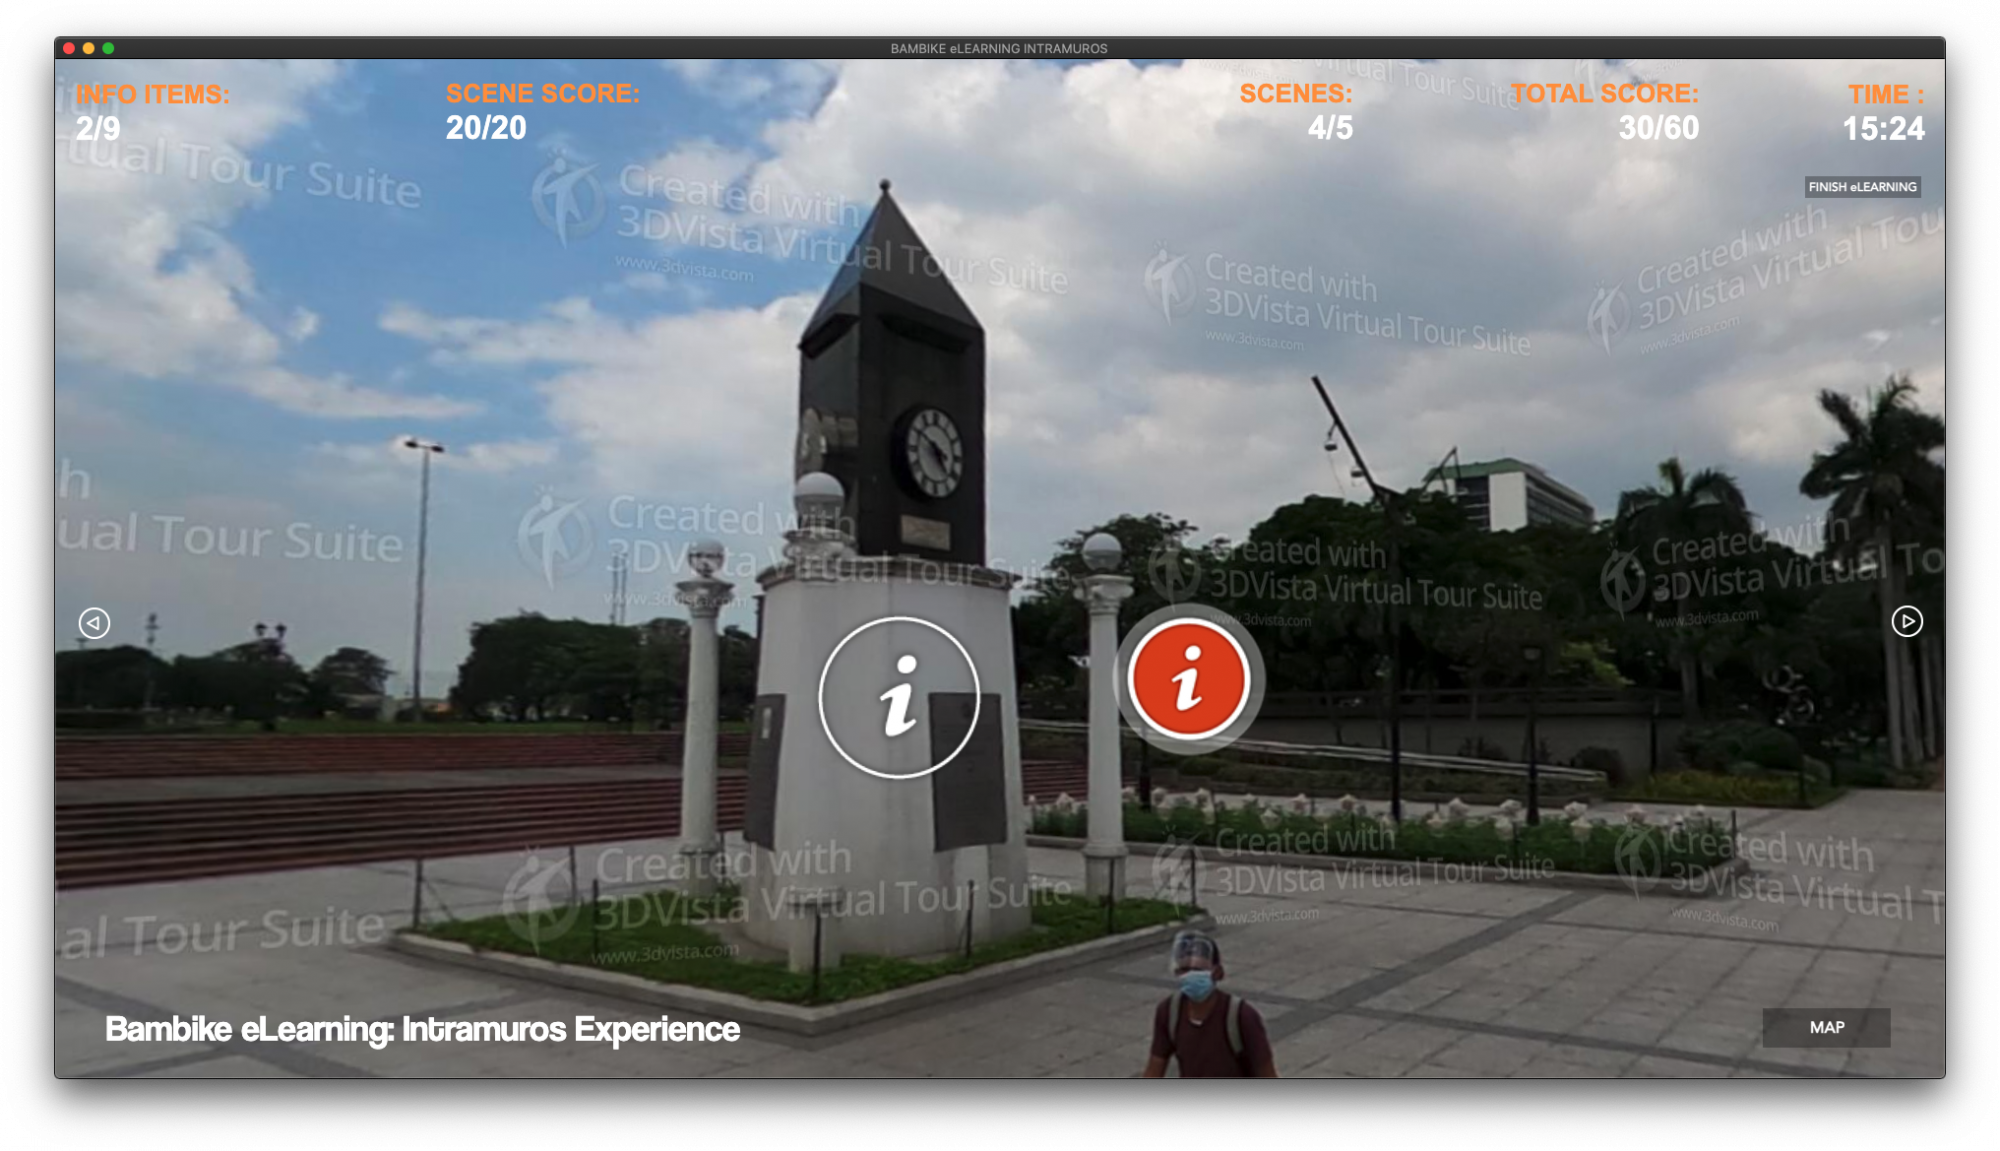Click the SCENE SCORE value 20/20

[x=486, y=127]
